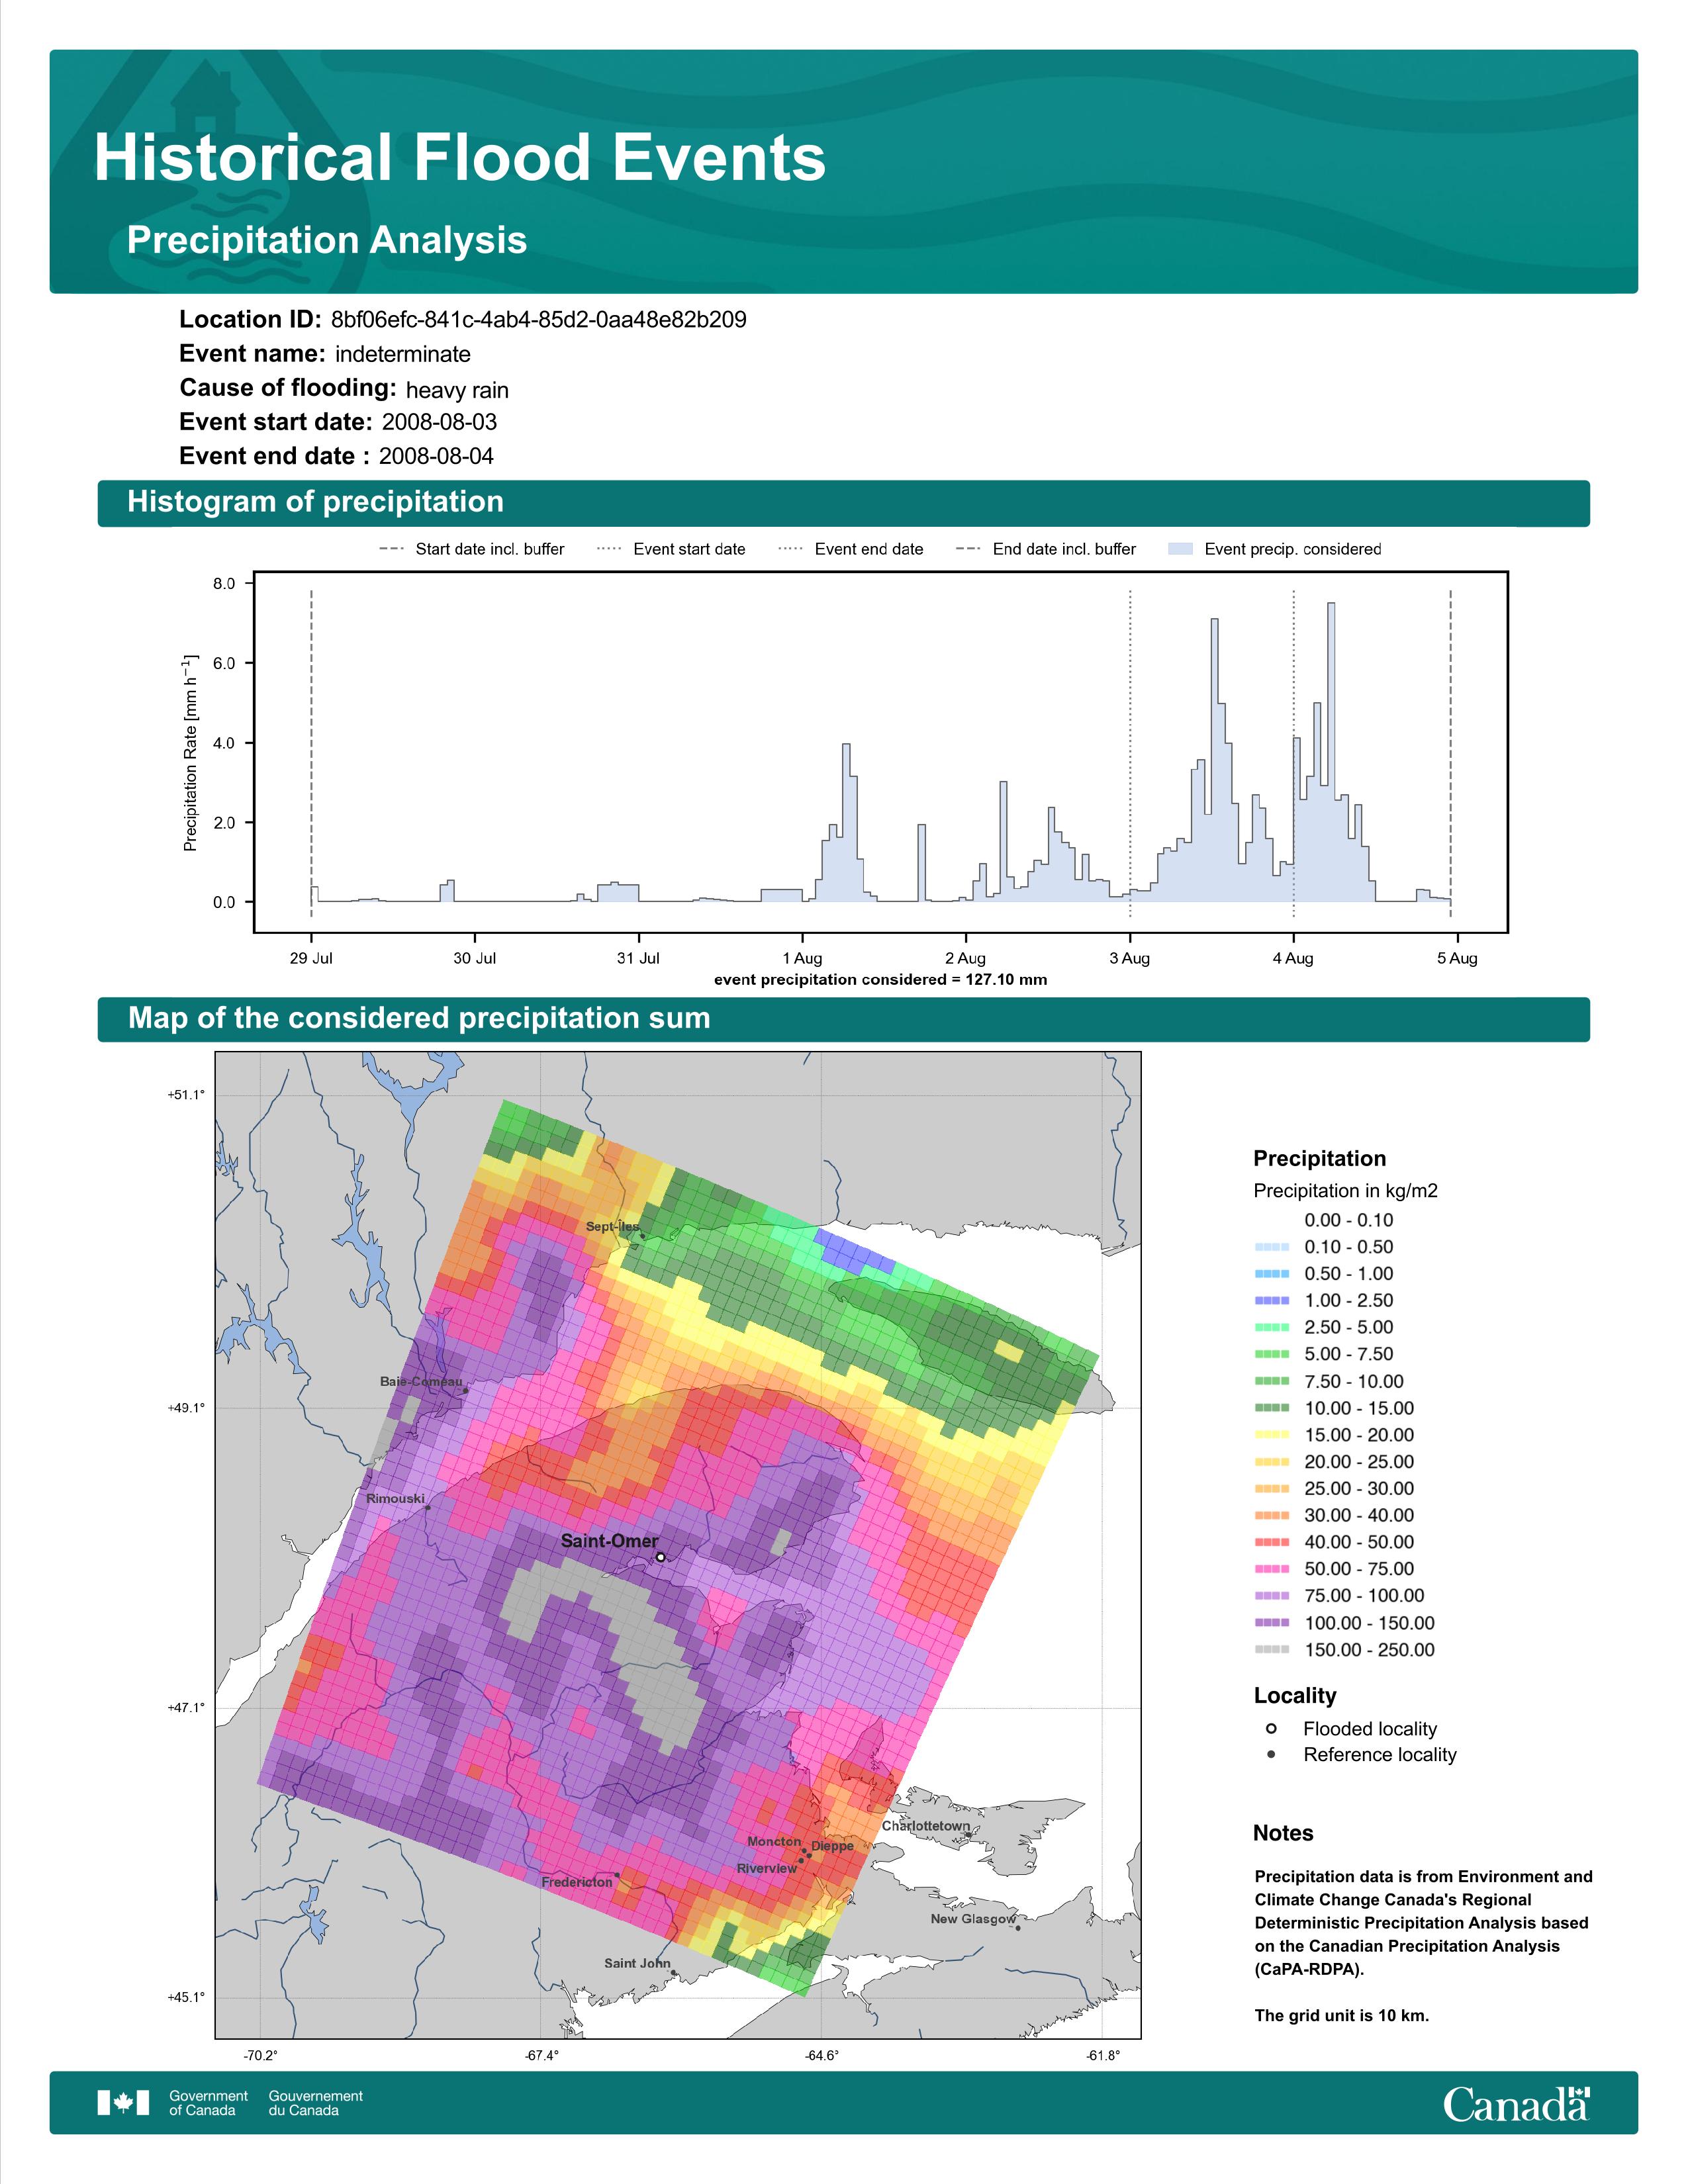This screenshot has width=1688, height=2184.
Task: Click the Flooded locality legend circle
Action: 1271,1728
